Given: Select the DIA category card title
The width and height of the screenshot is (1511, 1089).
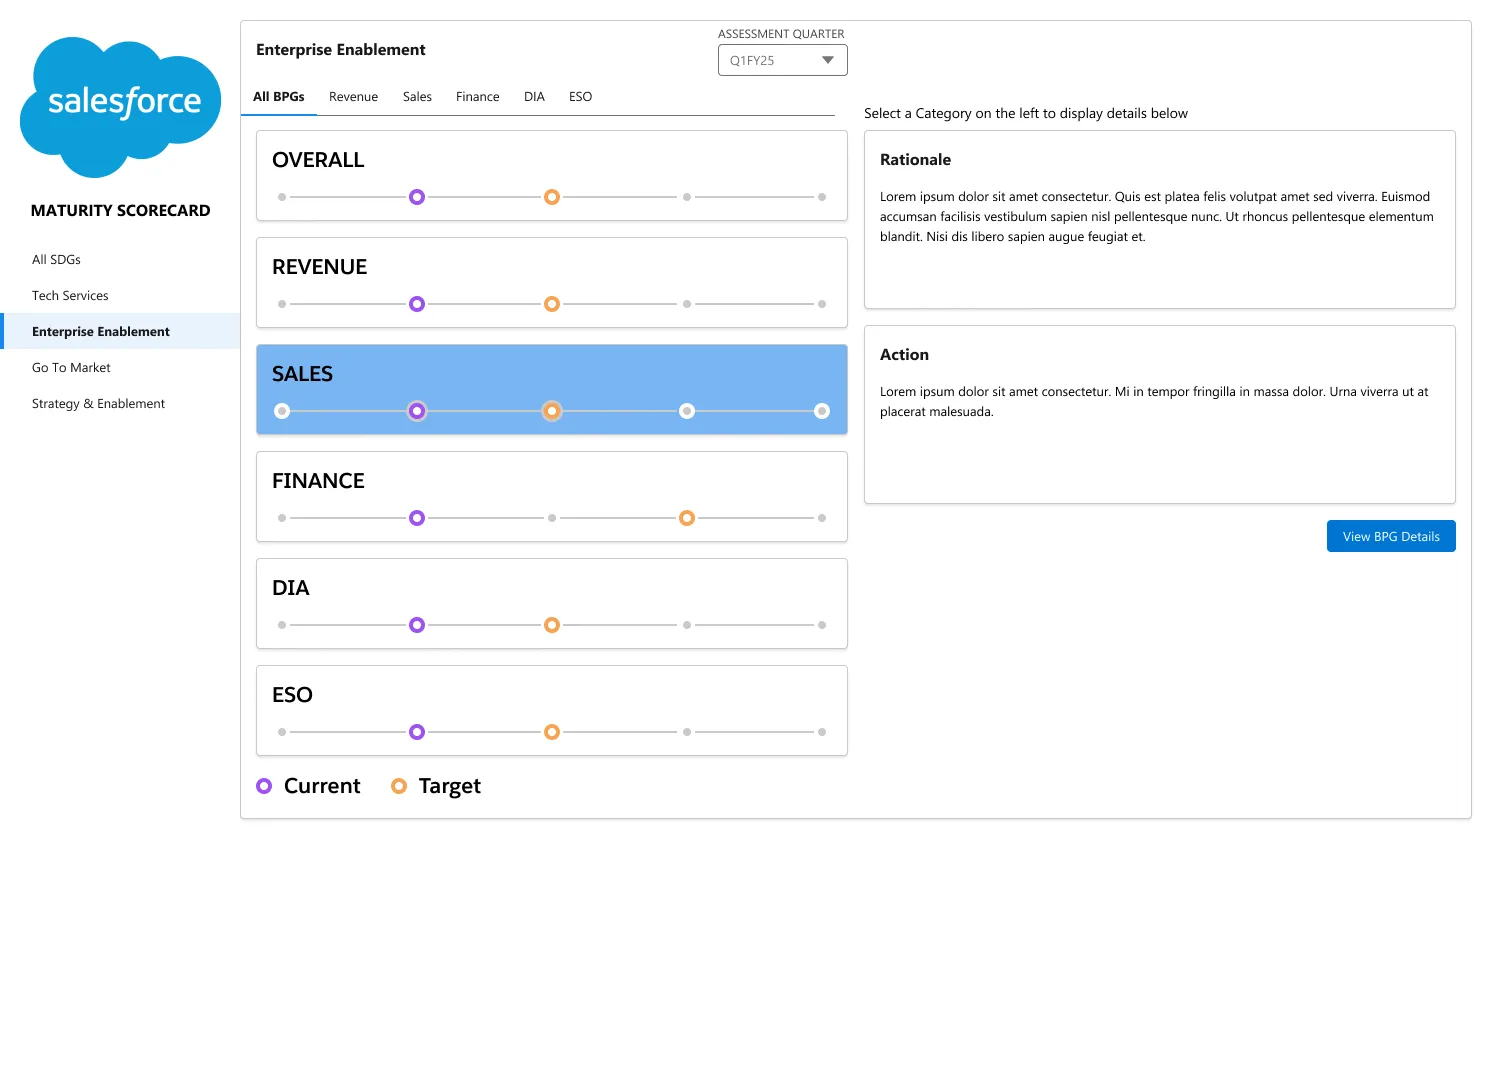Looking at the screenshot, I should coord(290,588).
